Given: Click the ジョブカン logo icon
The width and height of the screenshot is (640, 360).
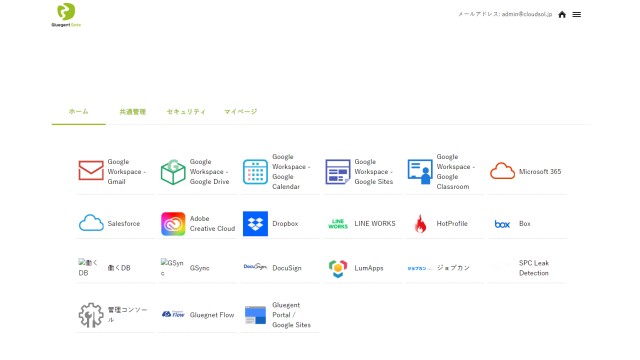Looking at the screenshot, I should (x=420, y=268).
